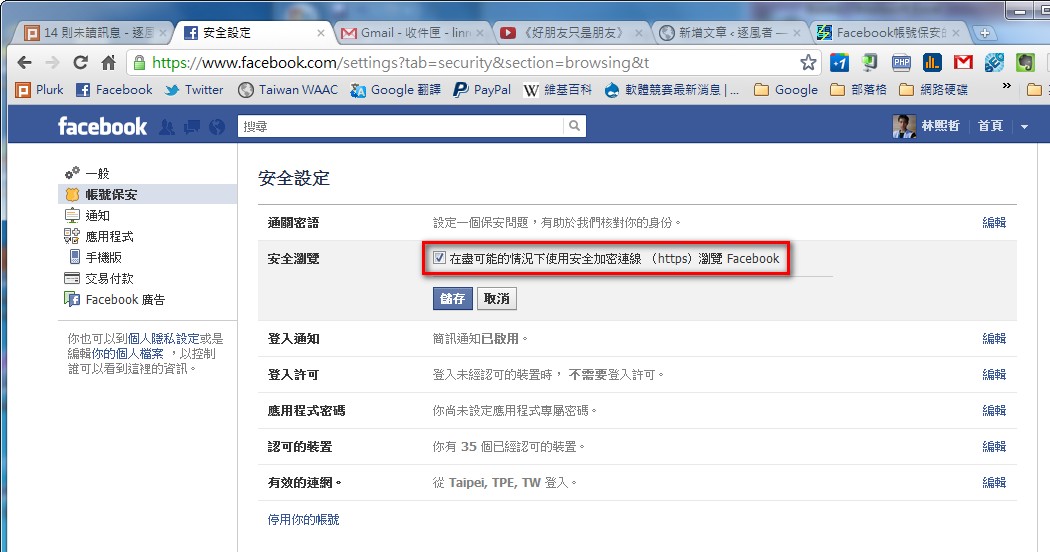
Task: Switch to the 《好朋友只是朋友》 tab
Action: point(569,33)
